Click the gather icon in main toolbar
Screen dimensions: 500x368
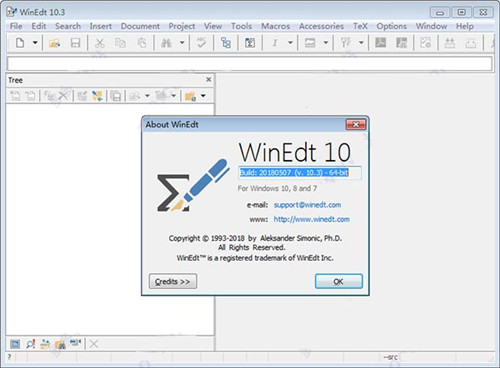point(449,43)
